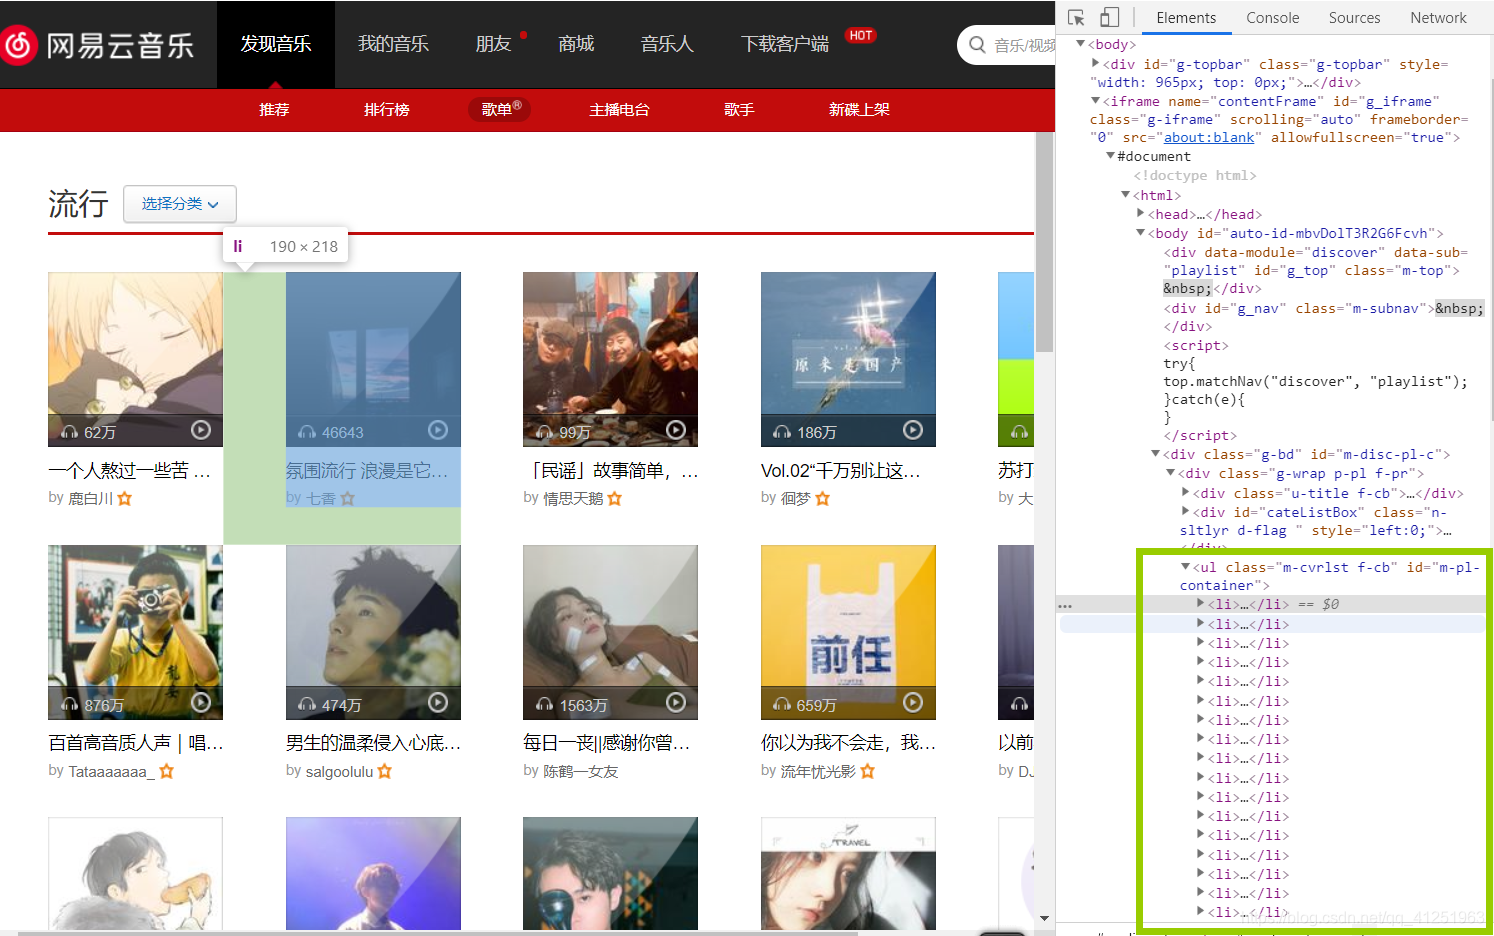Click the three-dots gutter icon in DevTools

click(x=1065, y=605)
